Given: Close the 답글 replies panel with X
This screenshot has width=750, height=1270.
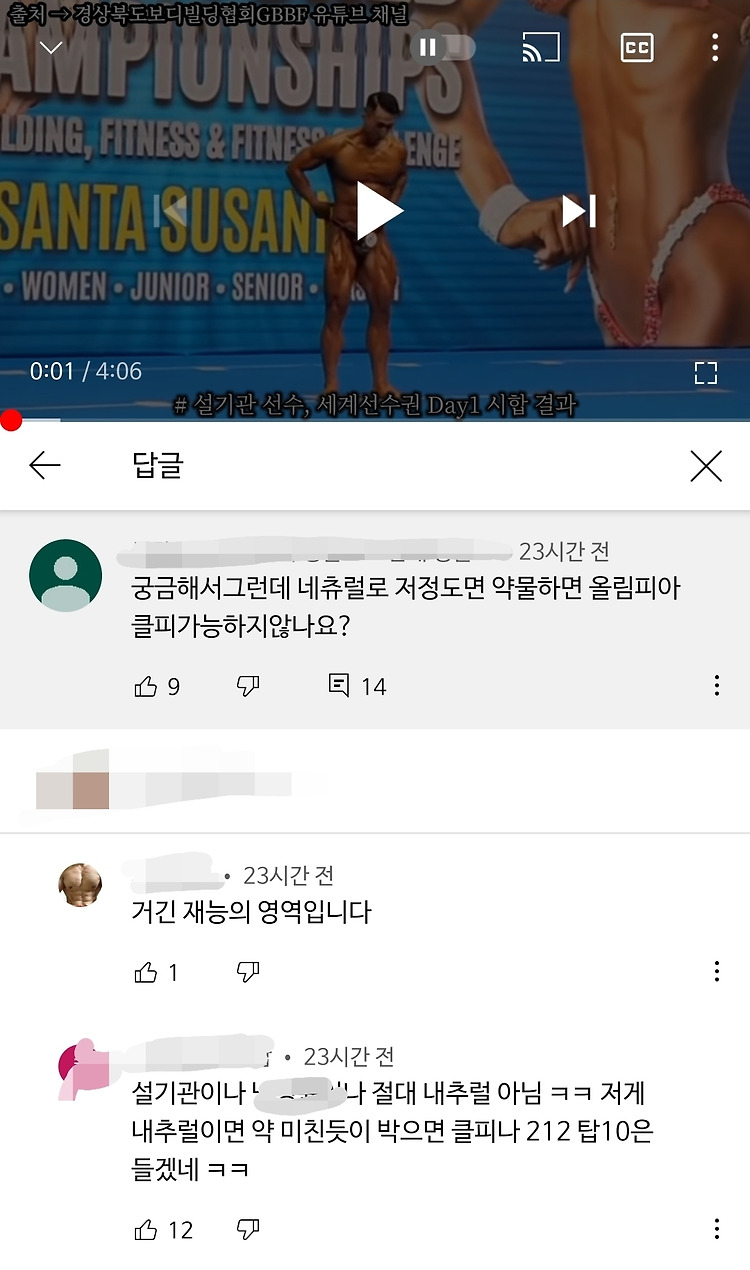Looking at the screenshot, I should coord(706,466).
